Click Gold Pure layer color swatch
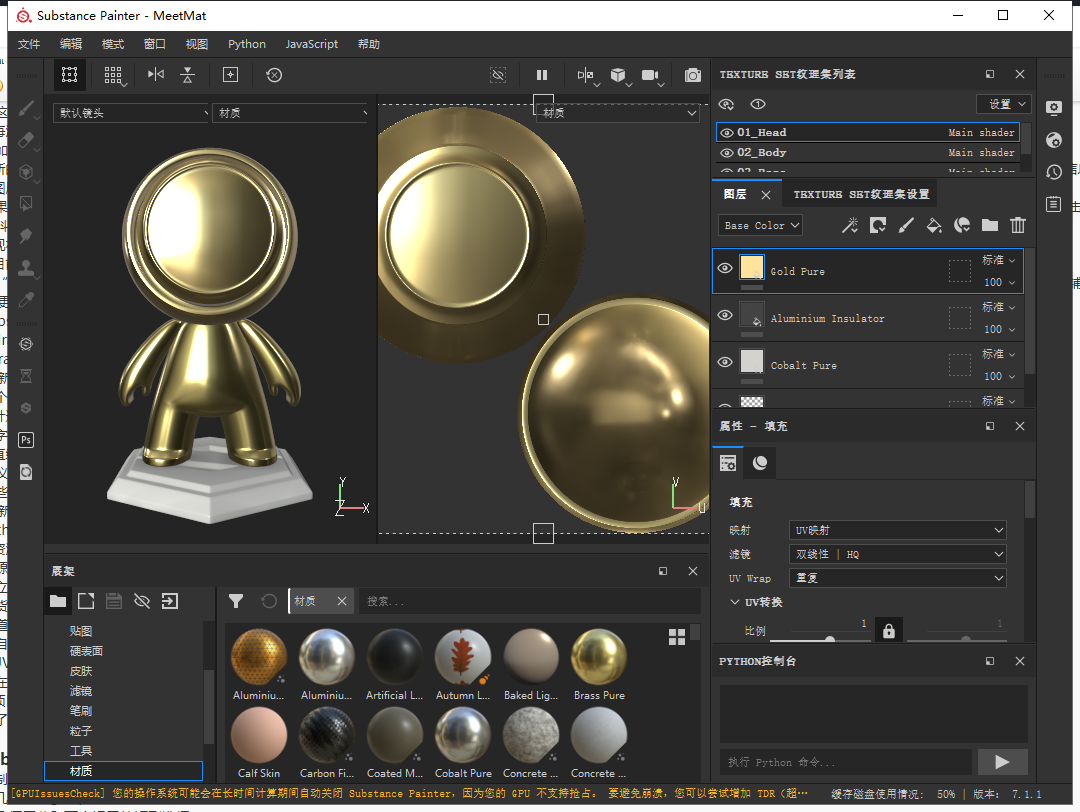The width and height of the screenshot is (1080, 812). [x=751, y=267]
